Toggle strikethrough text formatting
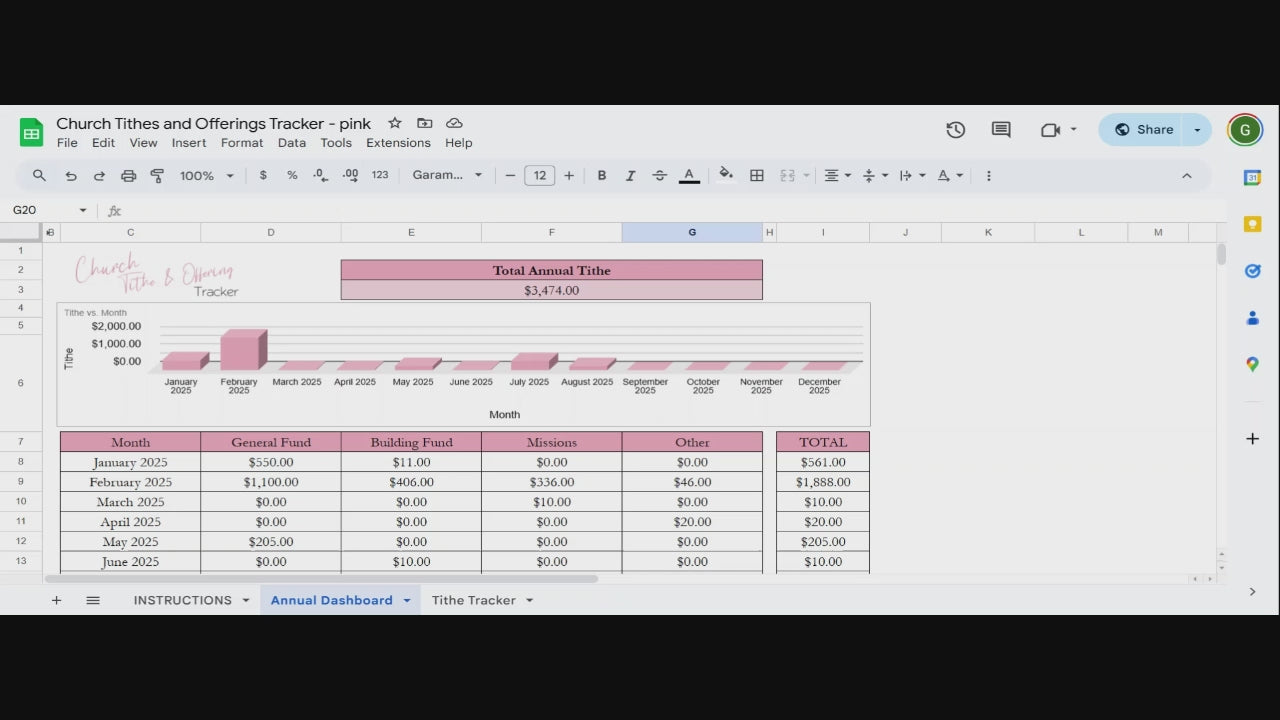The width and height of the screenshot is (1280, 720). 659,176
